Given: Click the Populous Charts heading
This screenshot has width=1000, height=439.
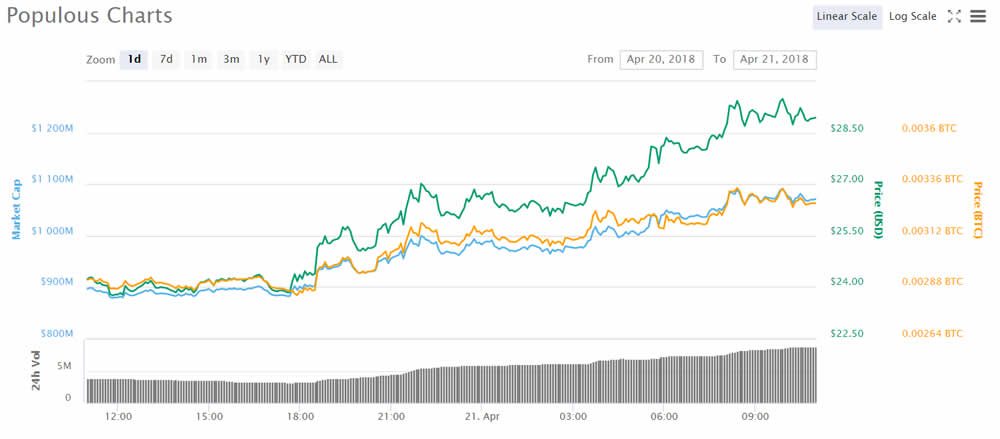Looking at the screenshot, I should click(x=89, y=16).
